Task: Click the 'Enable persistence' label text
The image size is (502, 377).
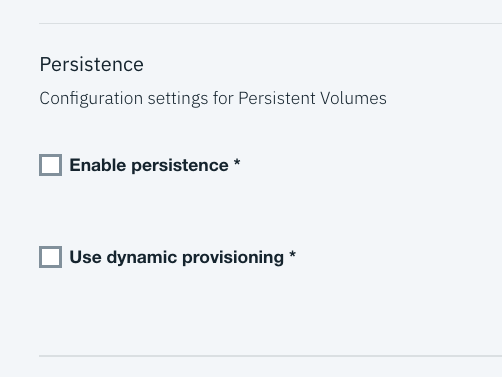Action: click(x=149, y=165)
